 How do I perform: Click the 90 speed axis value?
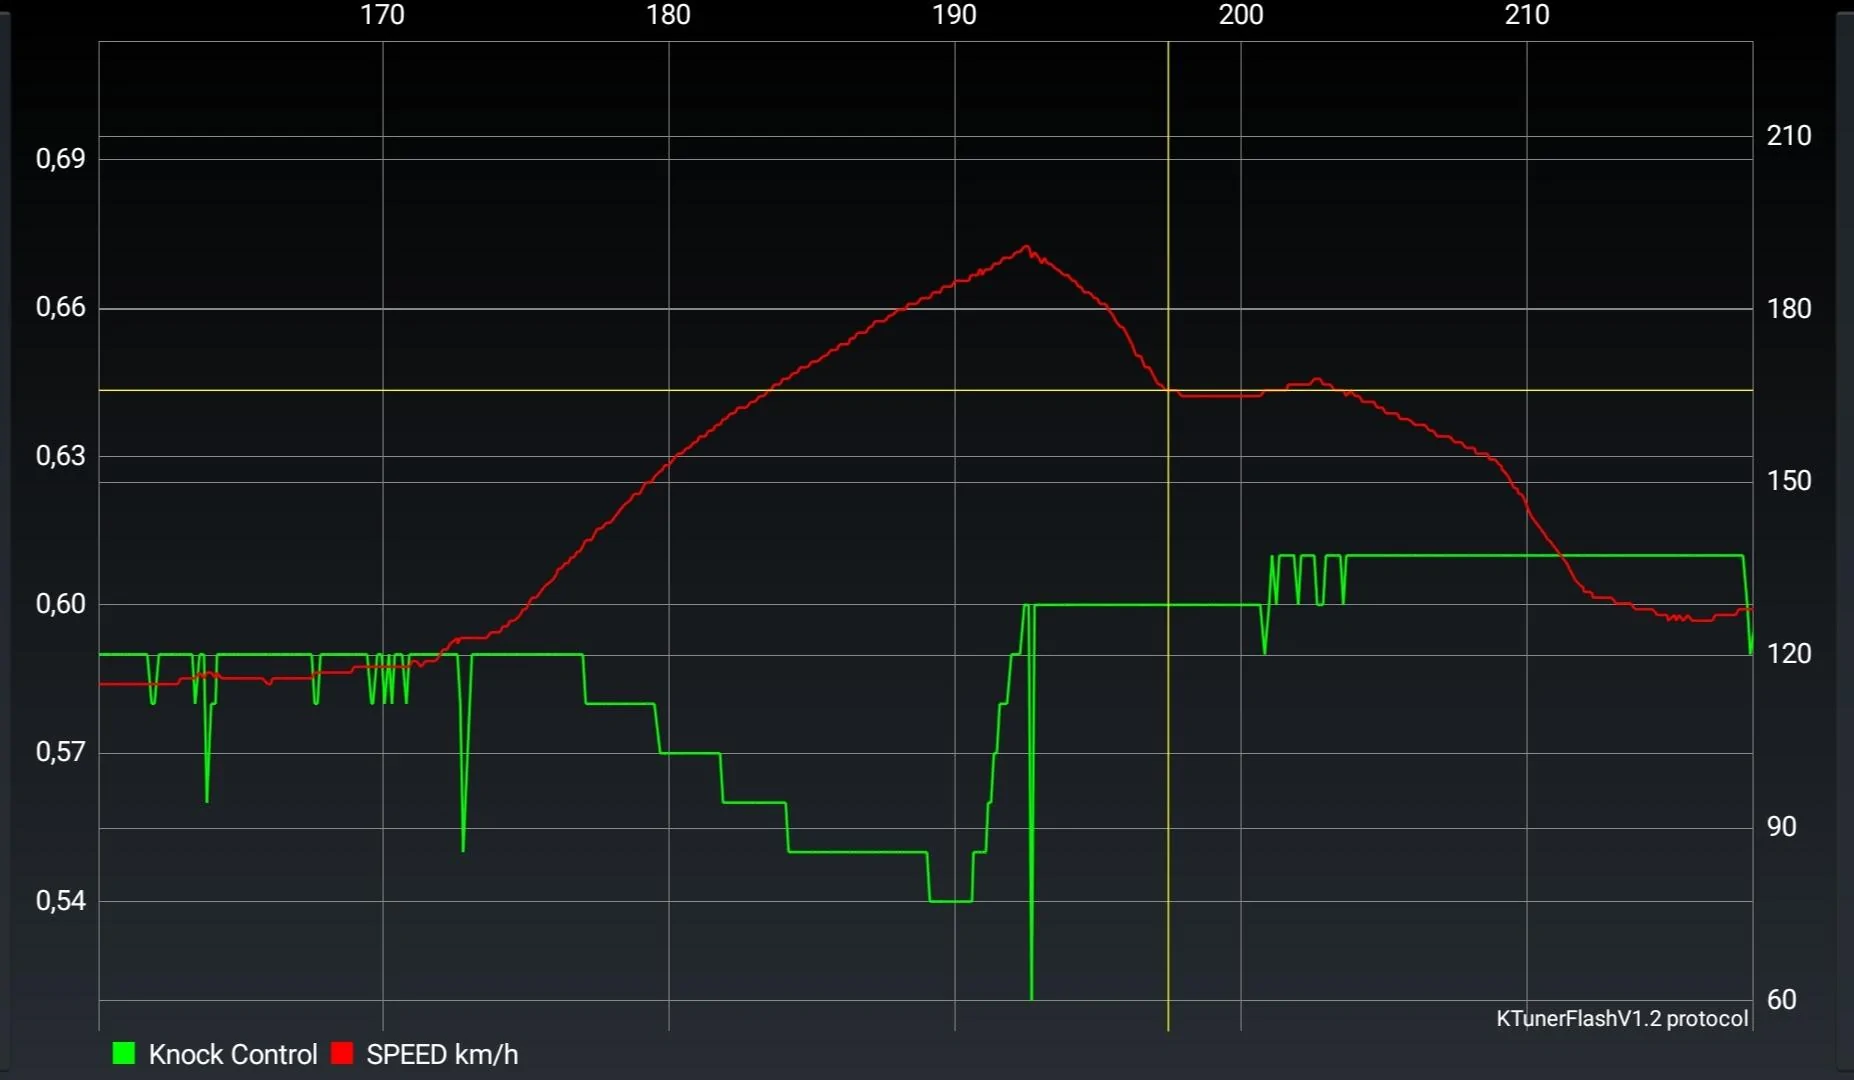1782,826
